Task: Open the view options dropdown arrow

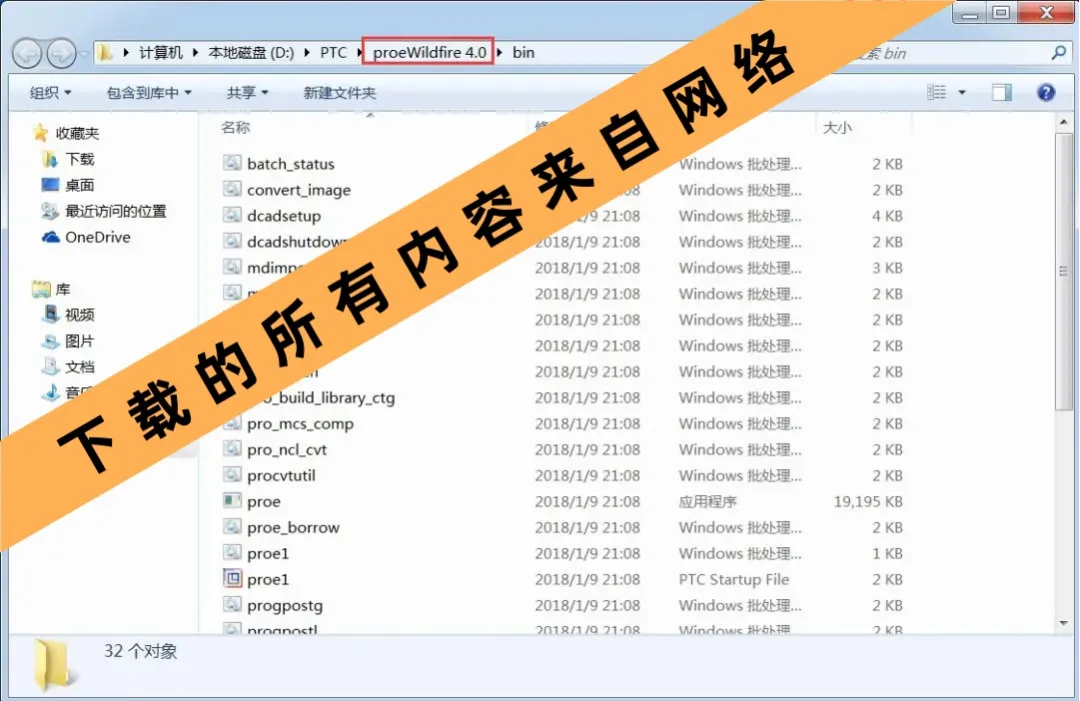Action: tap(962, 92)
